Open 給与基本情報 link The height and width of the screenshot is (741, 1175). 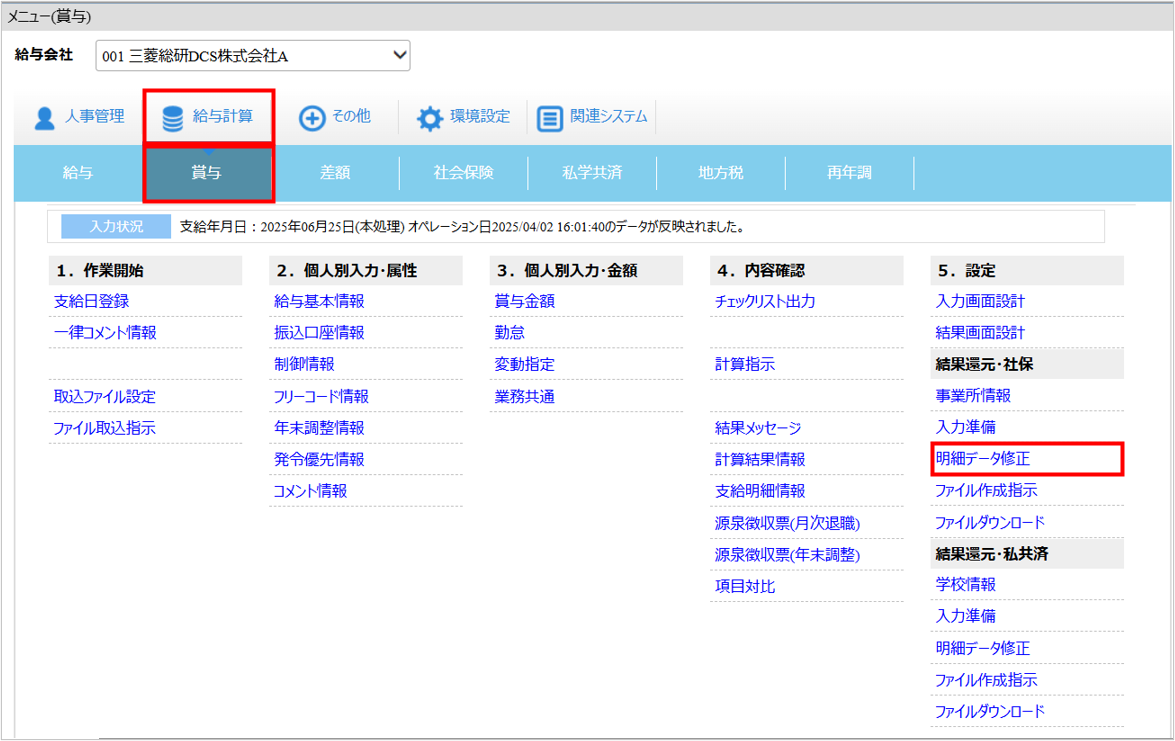(319, 301)
